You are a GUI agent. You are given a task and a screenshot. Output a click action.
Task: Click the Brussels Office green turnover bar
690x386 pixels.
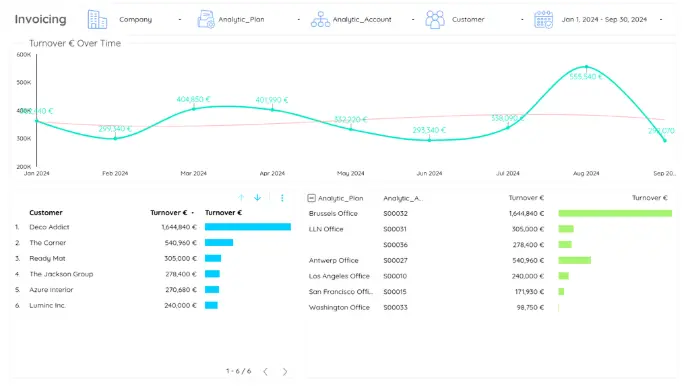tap(615, 213)
